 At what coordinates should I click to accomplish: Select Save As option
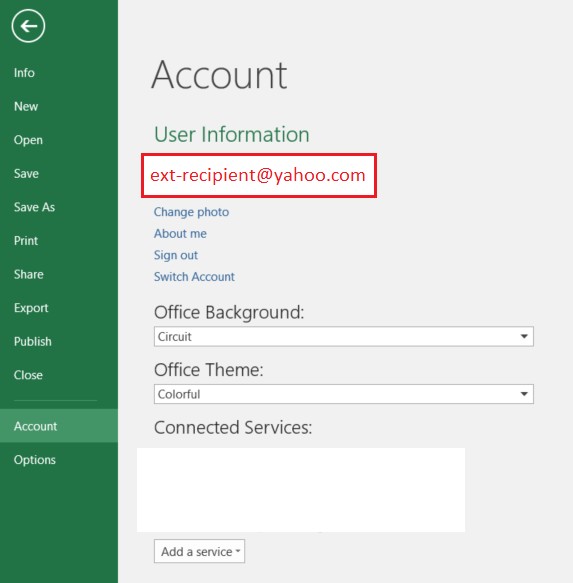tap(34, 207)
